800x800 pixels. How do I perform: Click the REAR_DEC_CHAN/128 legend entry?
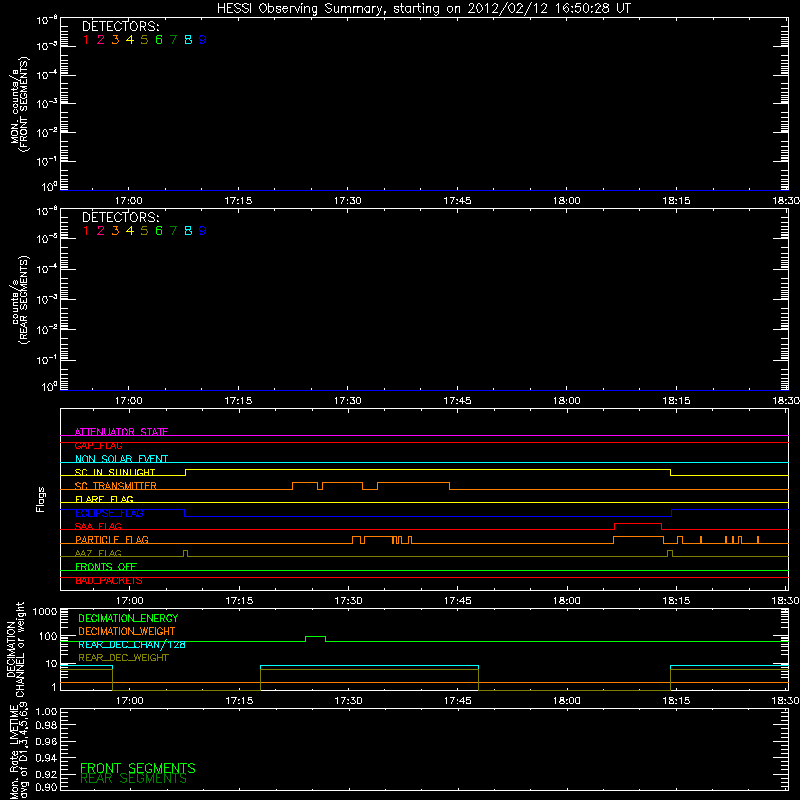point(132,645)
